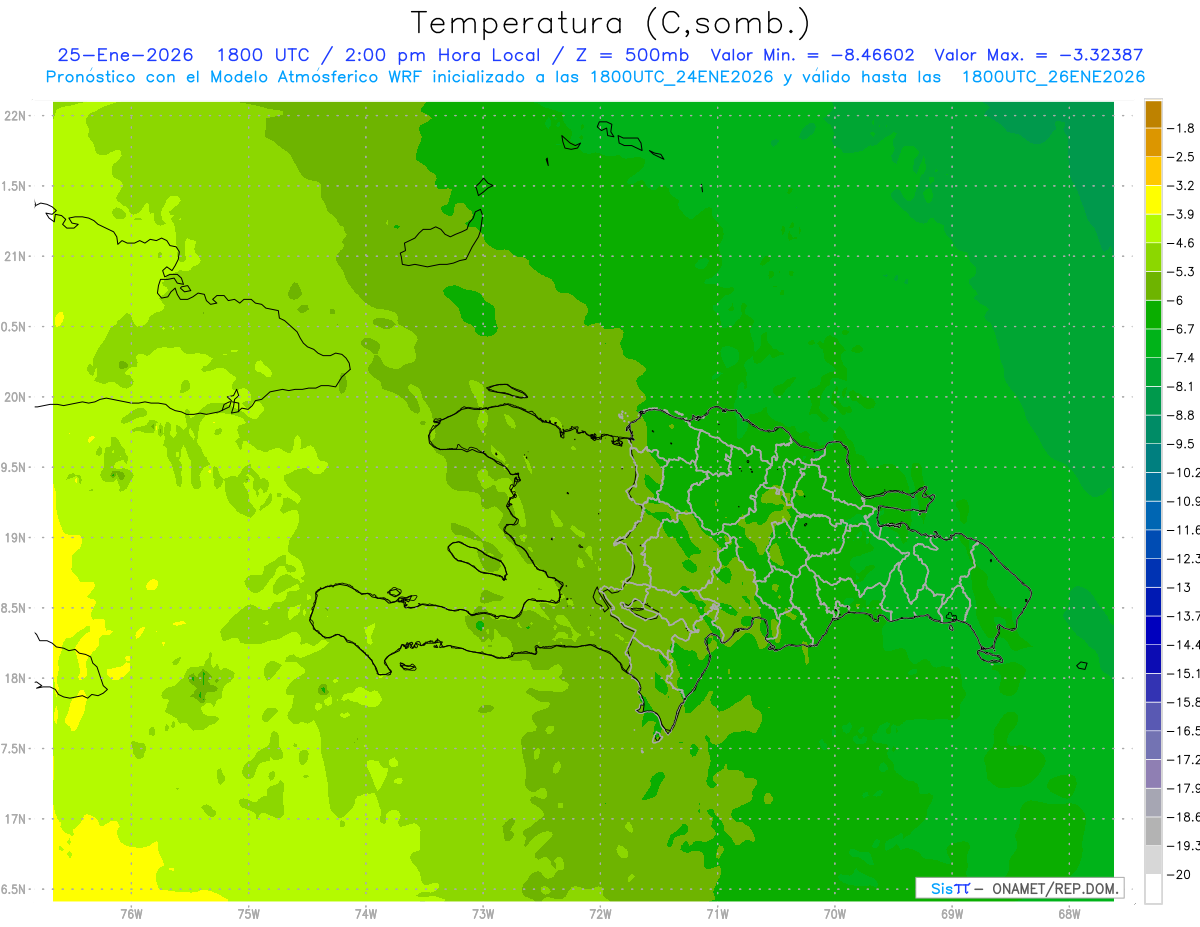Screen dimensions: 1200x927
Task: Pick legend swatch between -7.4 and -8.1
Action: coord(1153,372)
